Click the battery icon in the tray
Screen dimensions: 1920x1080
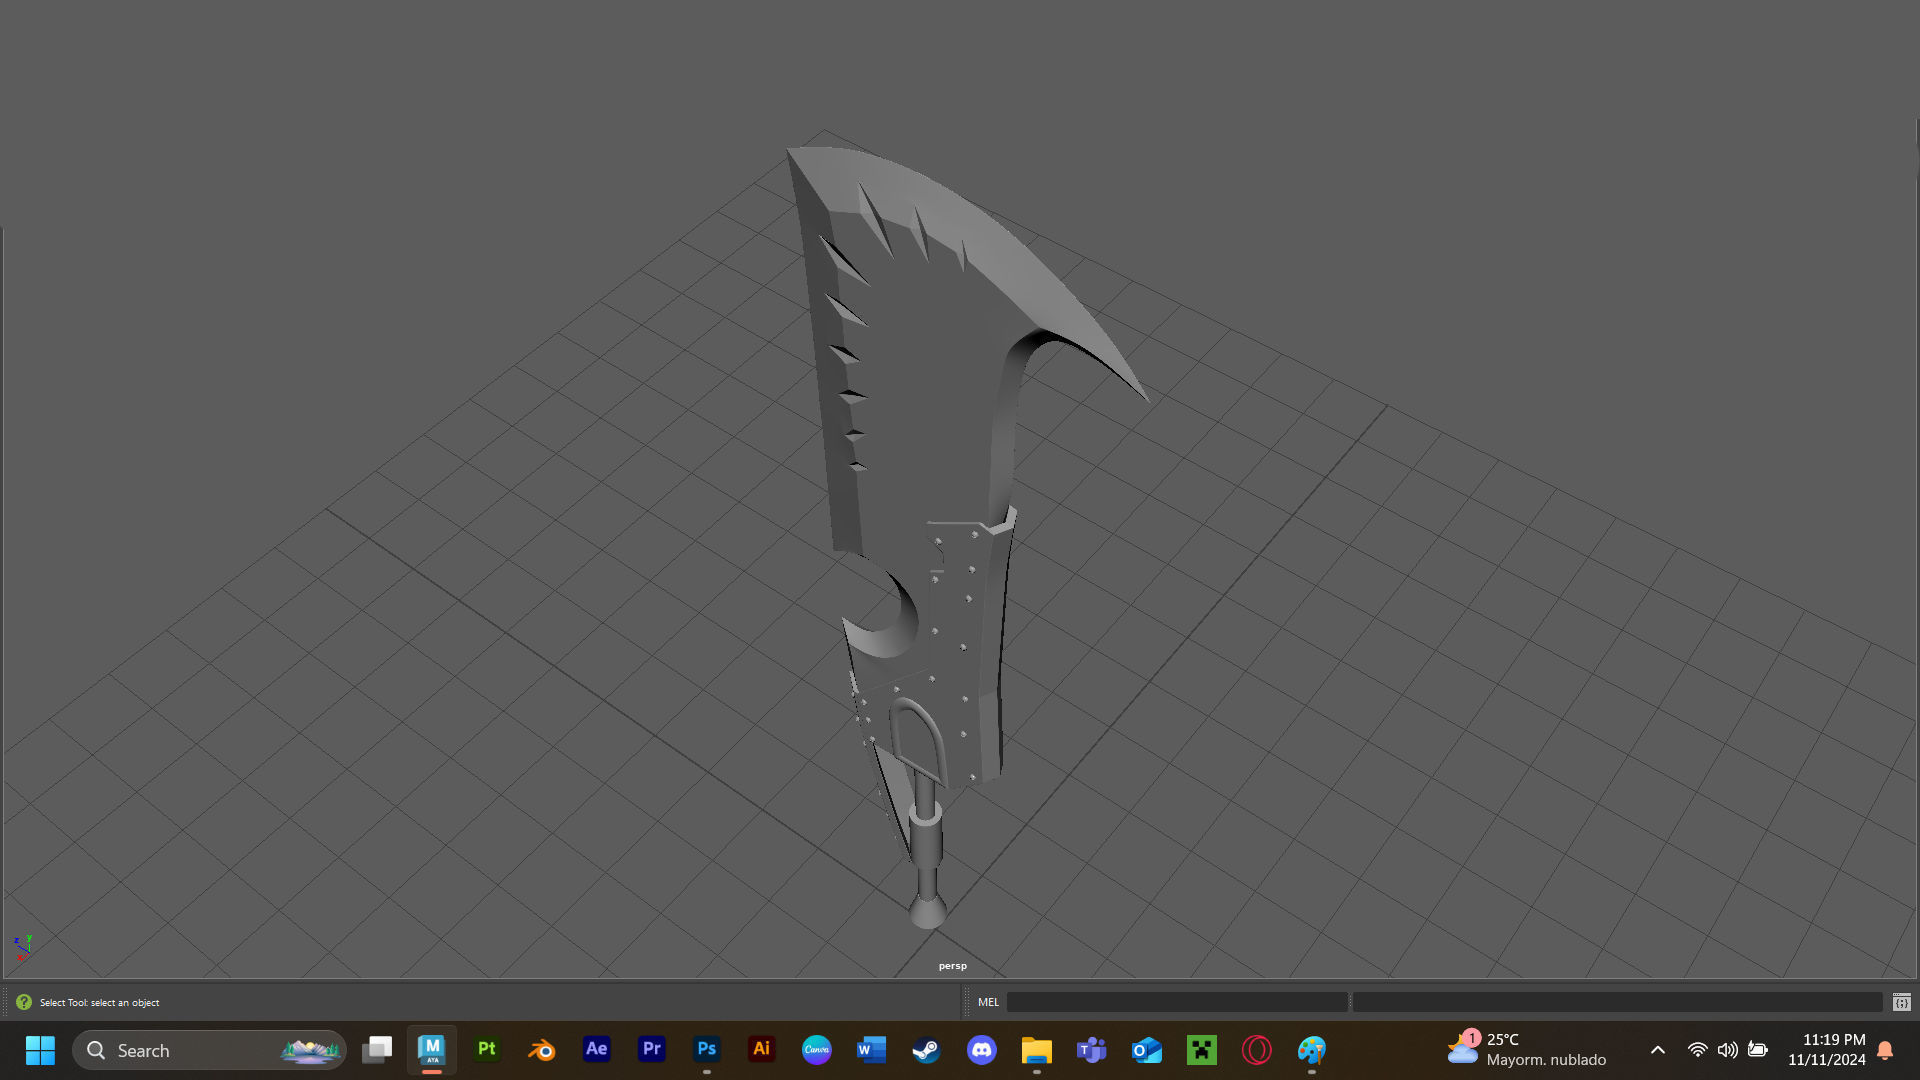pos(1758,1050)
